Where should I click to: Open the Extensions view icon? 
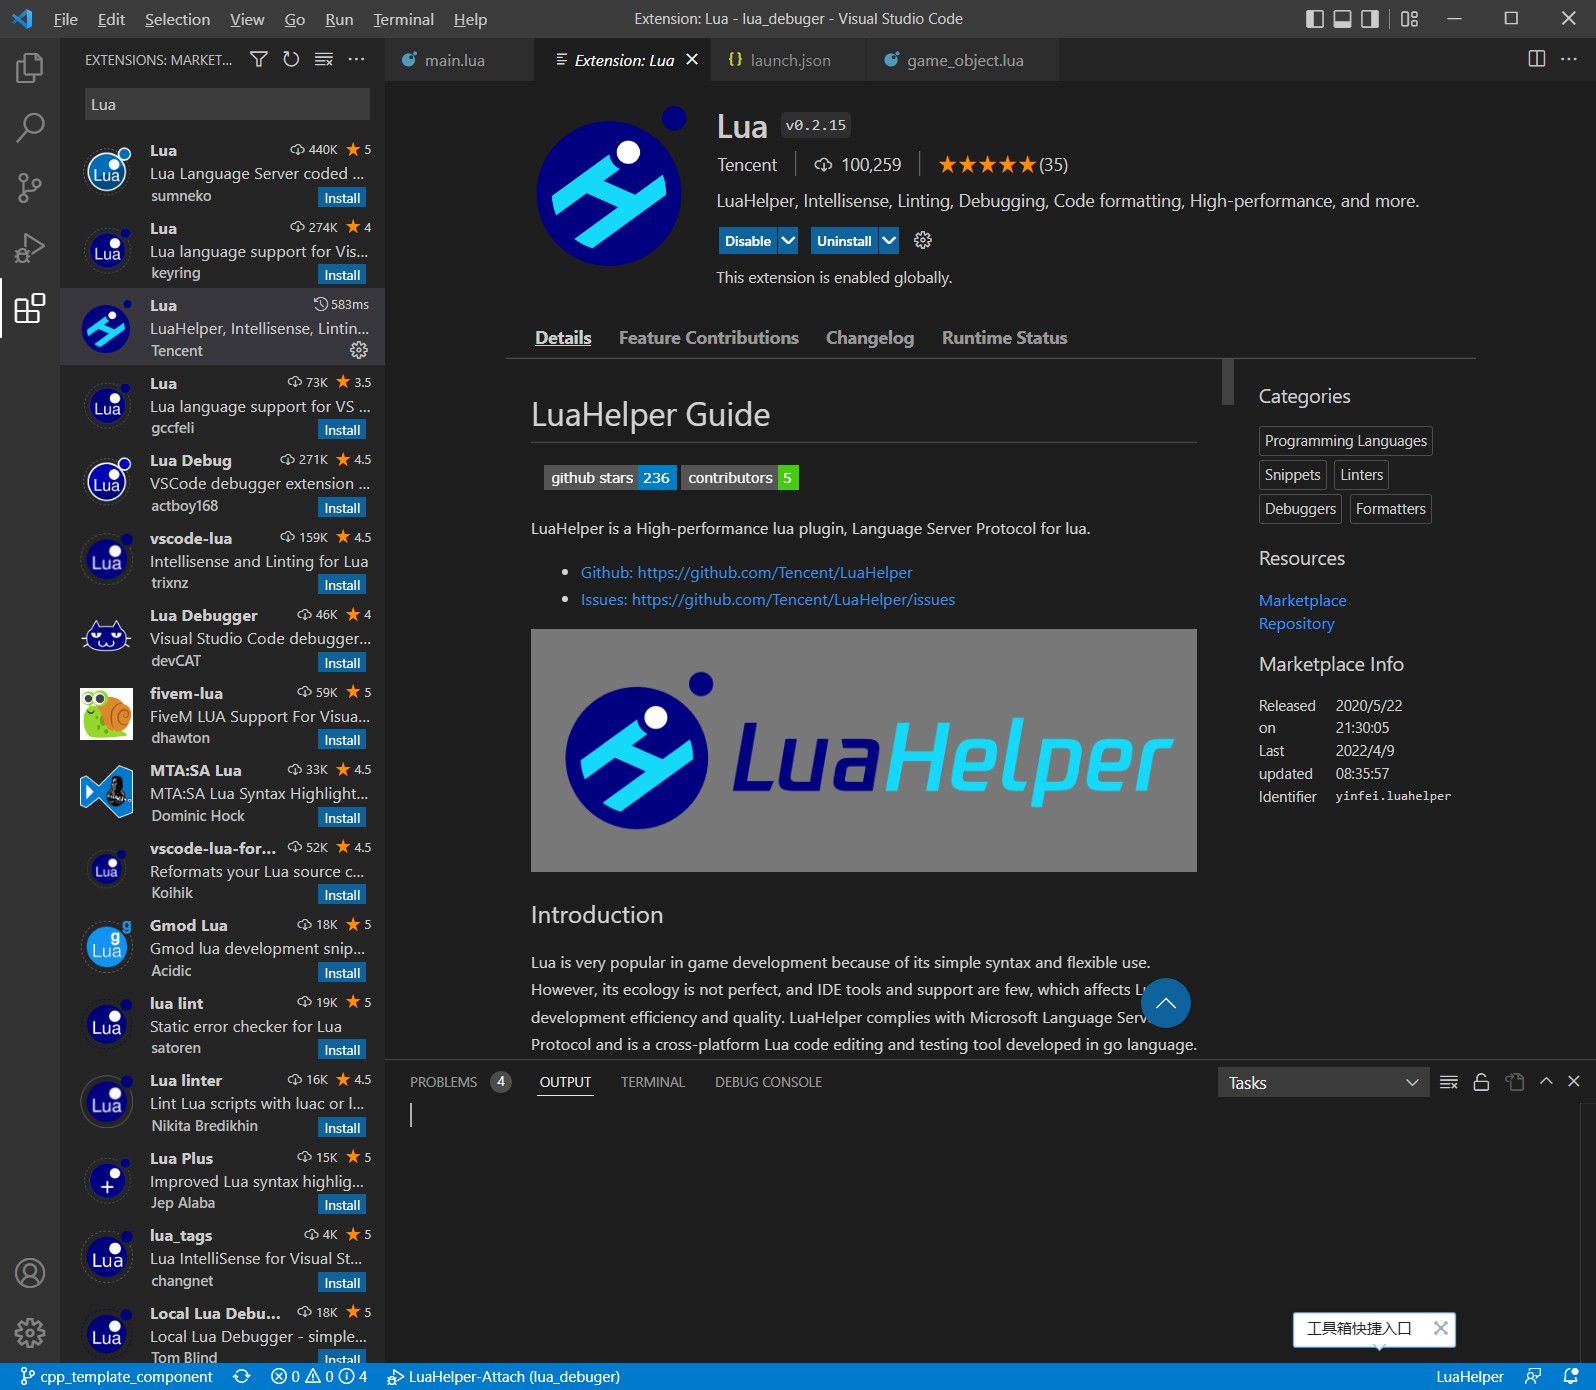tap(30, 308)
